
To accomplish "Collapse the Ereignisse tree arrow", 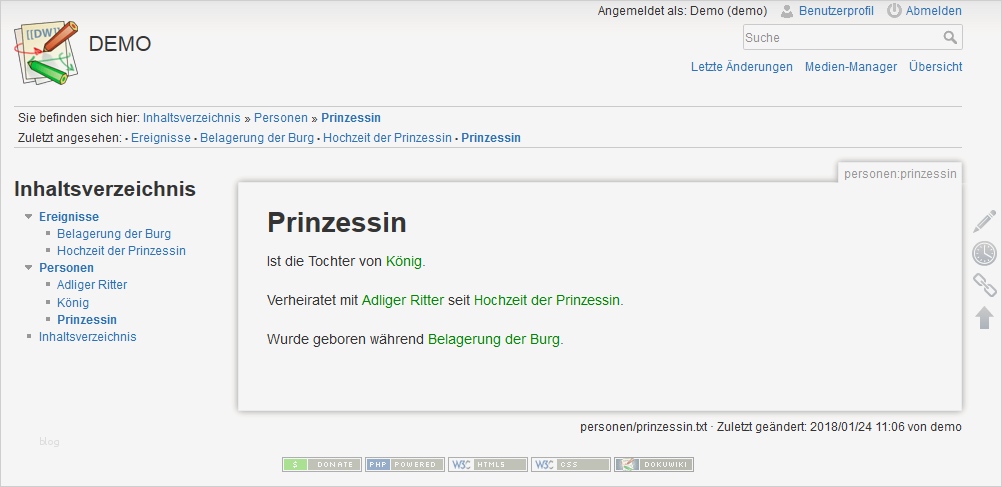I will click(x=28, y=217).
